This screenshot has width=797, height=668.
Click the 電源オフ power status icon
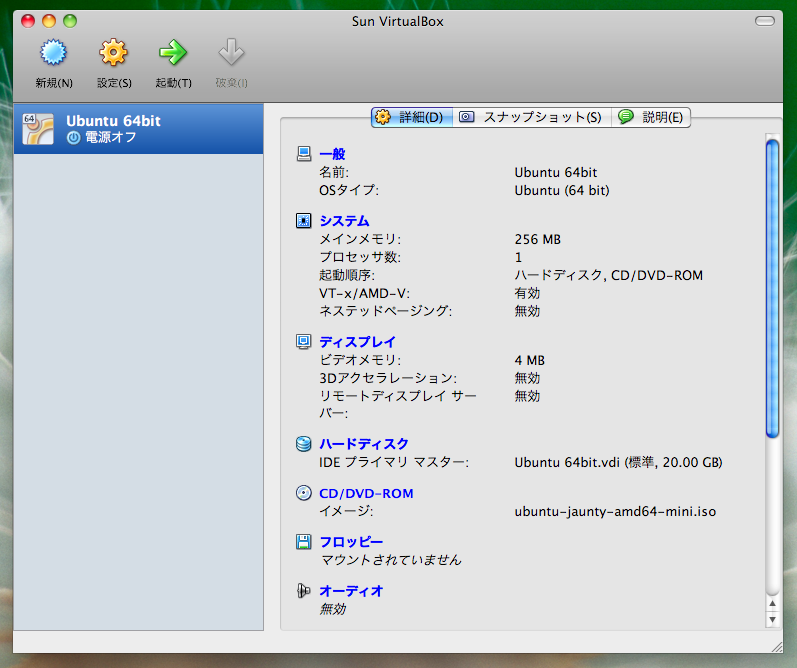pos(74,138)
